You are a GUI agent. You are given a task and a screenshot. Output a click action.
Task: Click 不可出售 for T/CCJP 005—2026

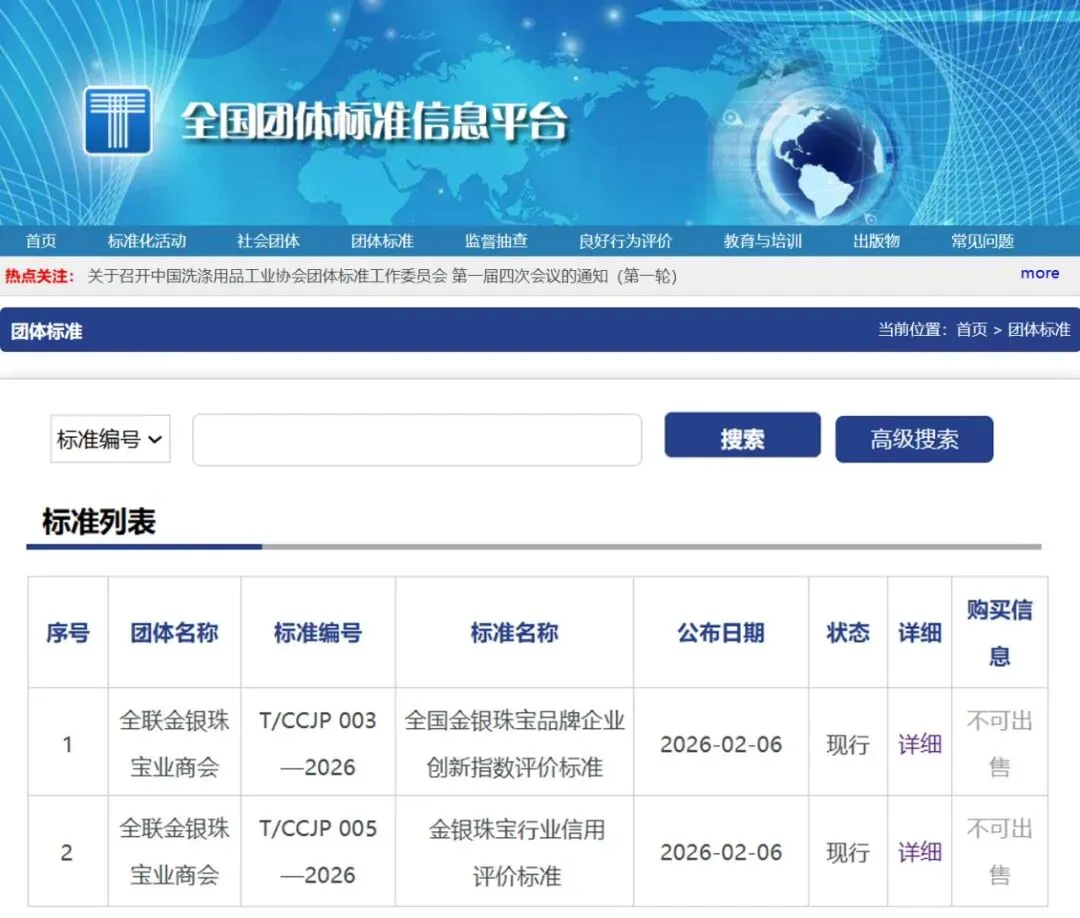999,852
